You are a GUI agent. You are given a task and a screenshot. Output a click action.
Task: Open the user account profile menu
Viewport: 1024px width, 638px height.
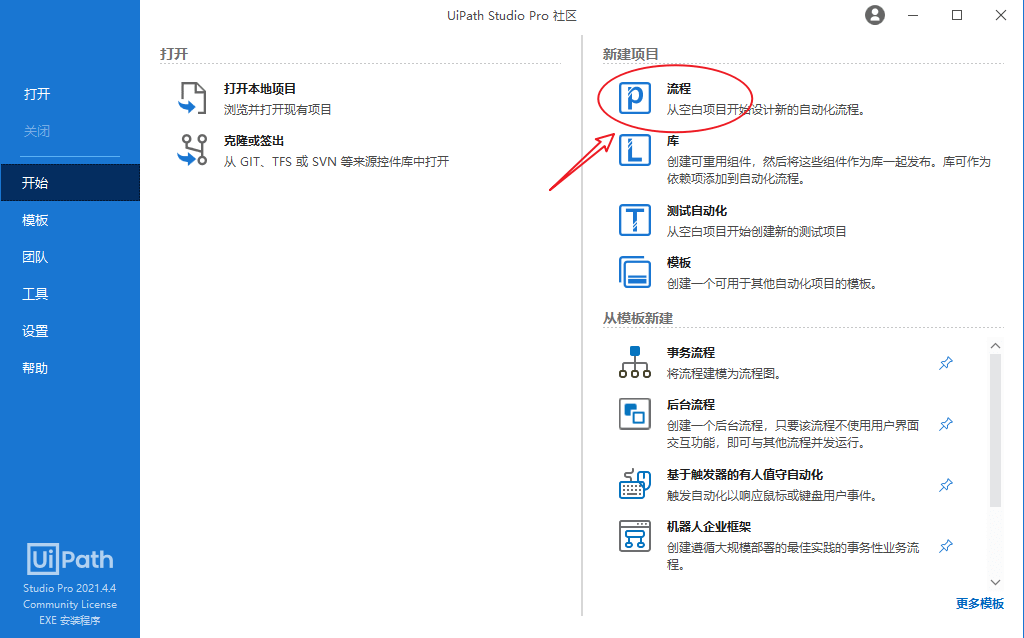point(875,15)
